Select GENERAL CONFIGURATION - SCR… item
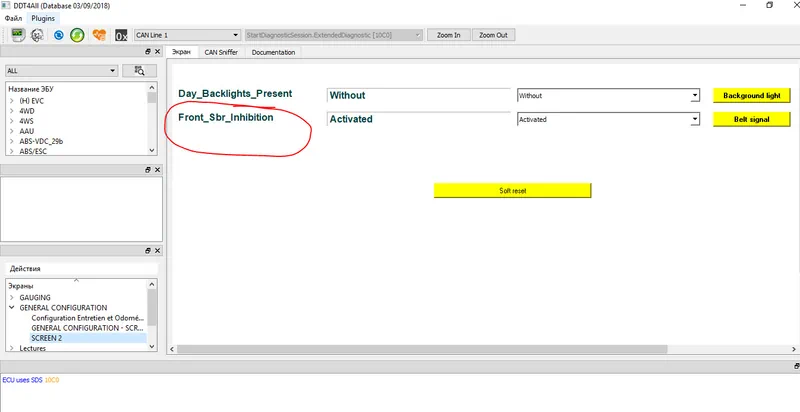Screen dimensions: 800x412 coord(88,328)
